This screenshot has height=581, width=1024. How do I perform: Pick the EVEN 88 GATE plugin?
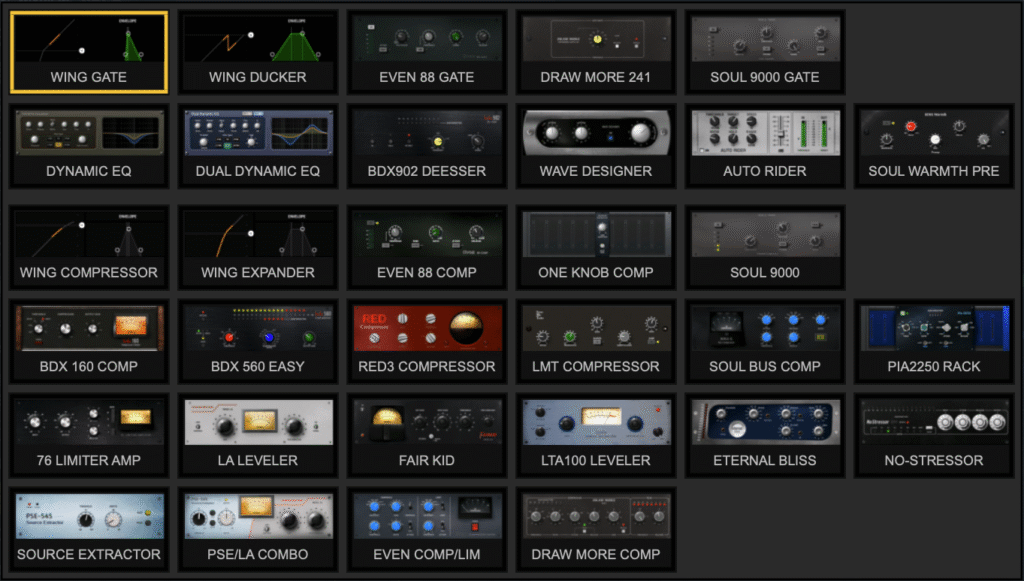point(427,52)
